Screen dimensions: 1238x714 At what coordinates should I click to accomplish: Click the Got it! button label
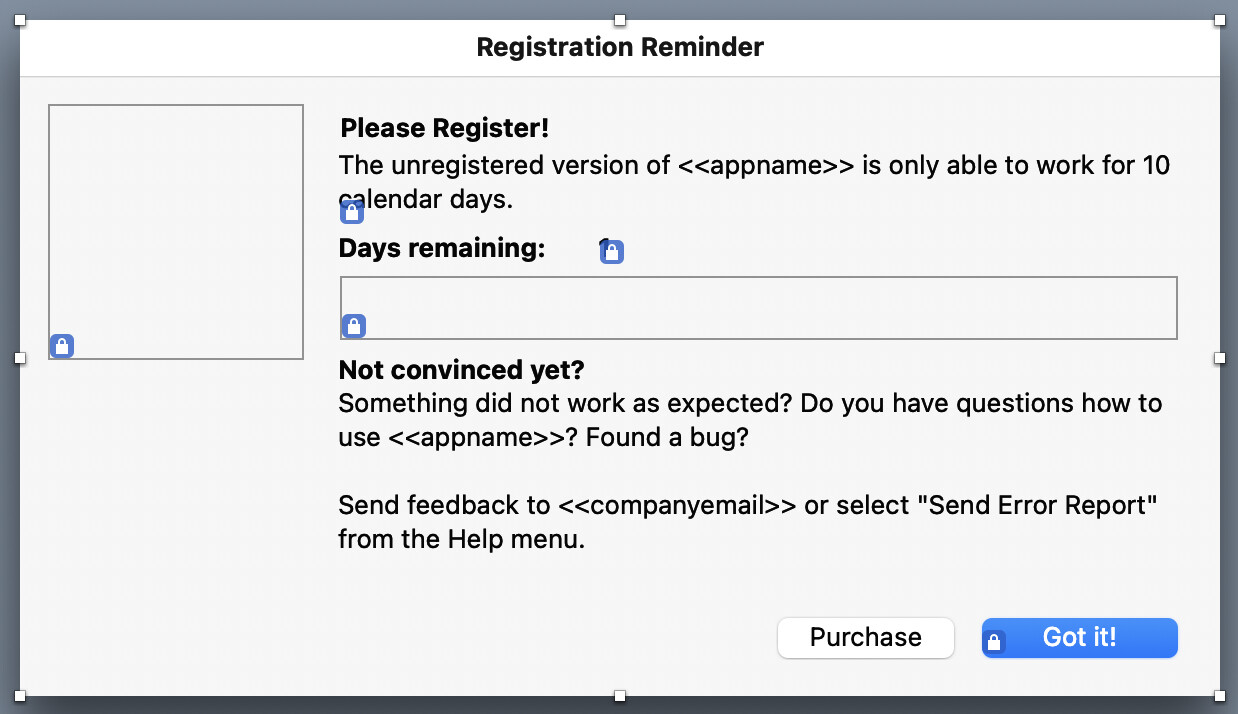1080,638
